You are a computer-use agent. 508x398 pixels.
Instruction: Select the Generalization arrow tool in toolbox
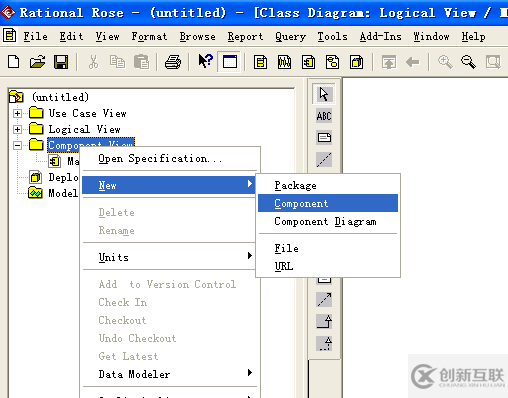(324, 321)
